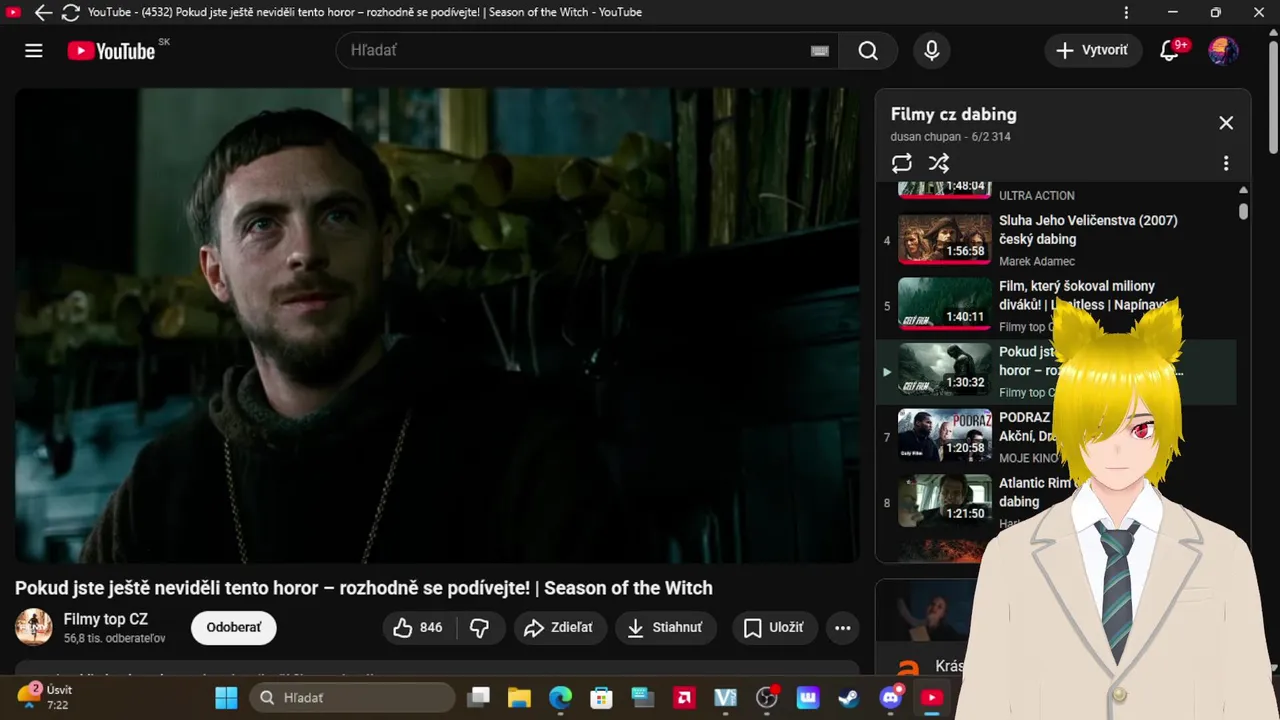Open Steam from the taskbar
The width and height of the screenshot is (1280, 720).
click(849, 697)
